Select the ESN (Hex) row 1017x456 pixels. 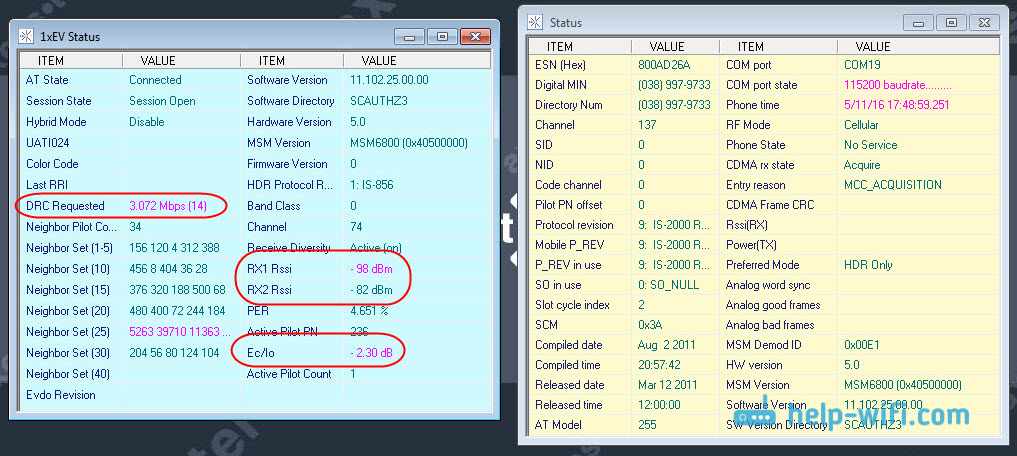point(562,65)
